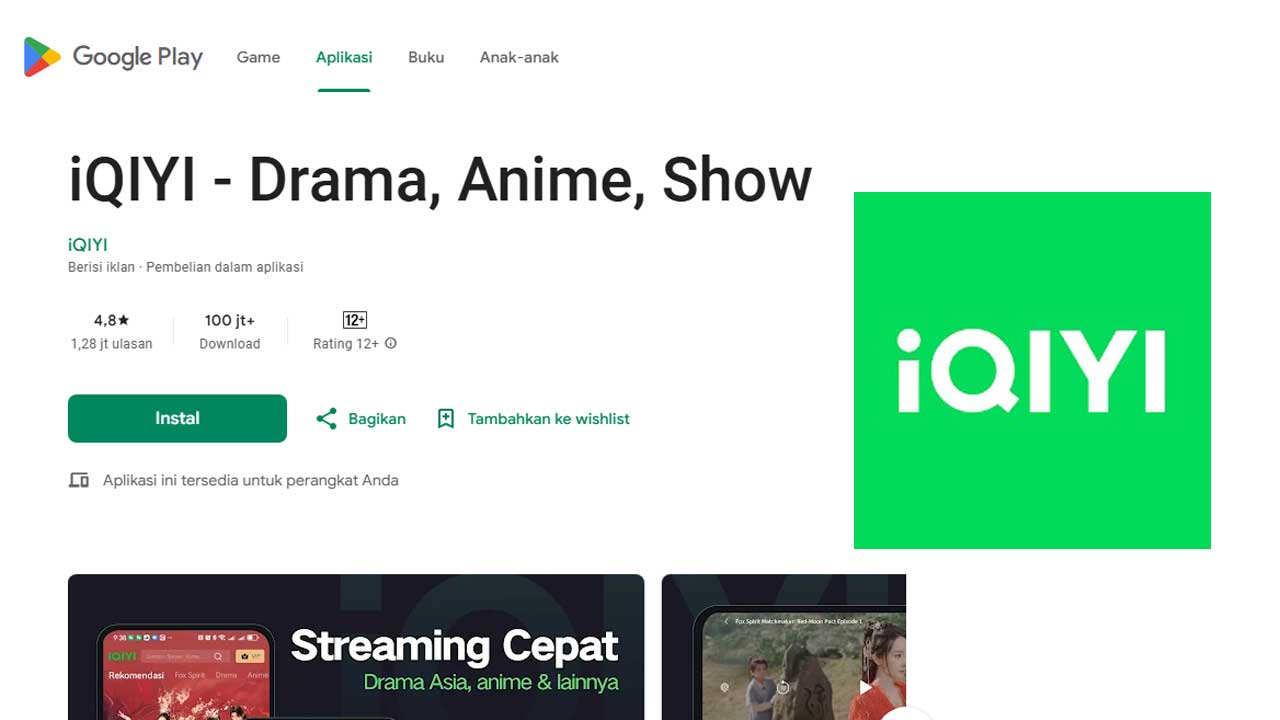Open the Anak-anak tab

(x=519, y=57)
